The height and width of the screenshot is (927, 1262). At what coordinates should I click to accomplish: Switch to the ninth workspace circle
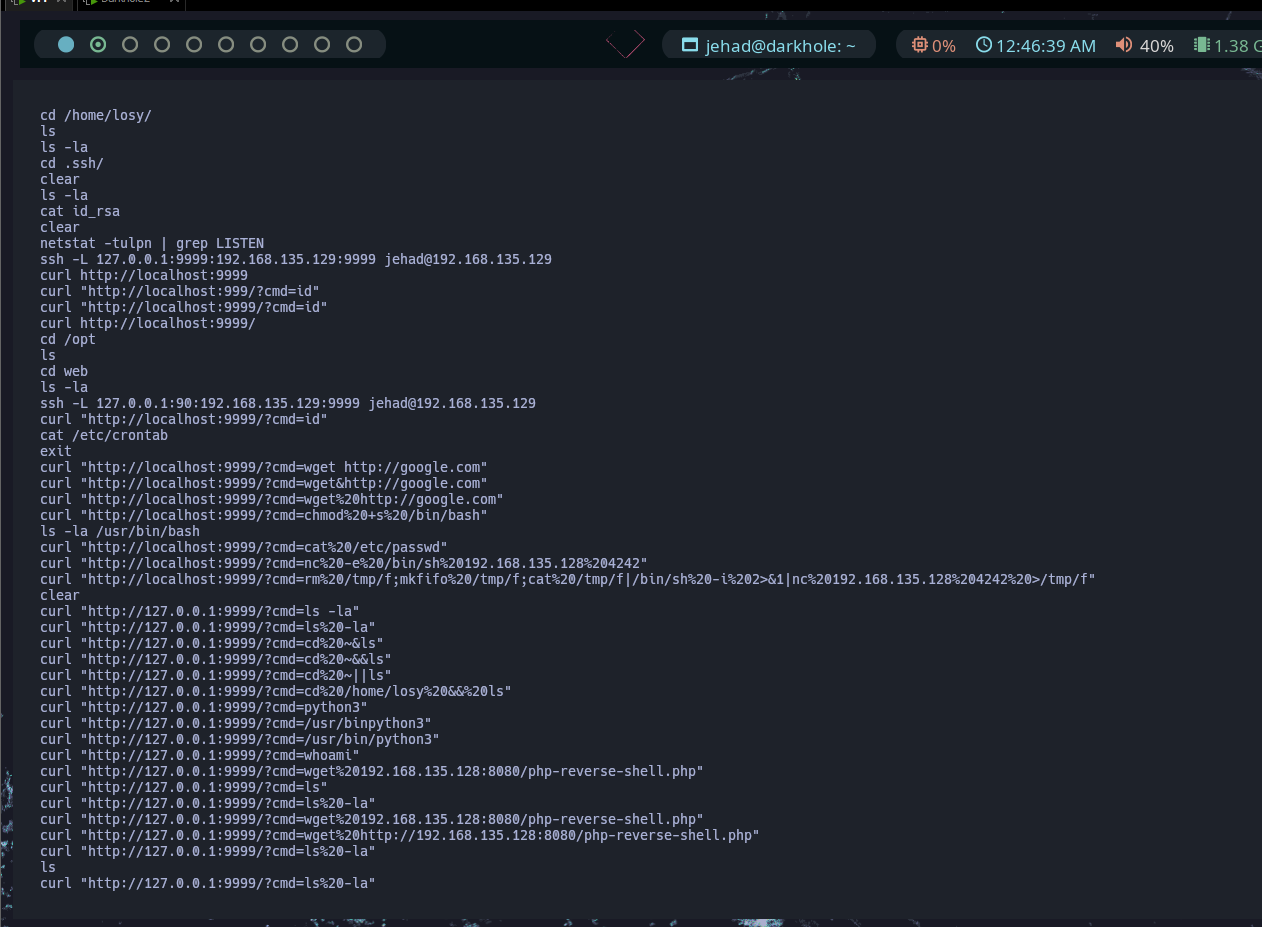[322, 44]
